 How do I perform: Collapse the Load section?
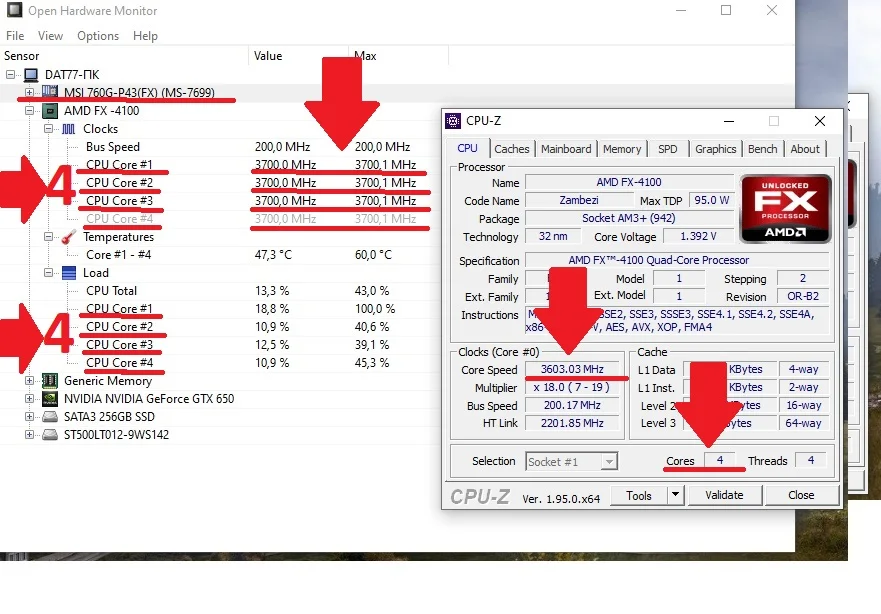click(x=49, y=272)
